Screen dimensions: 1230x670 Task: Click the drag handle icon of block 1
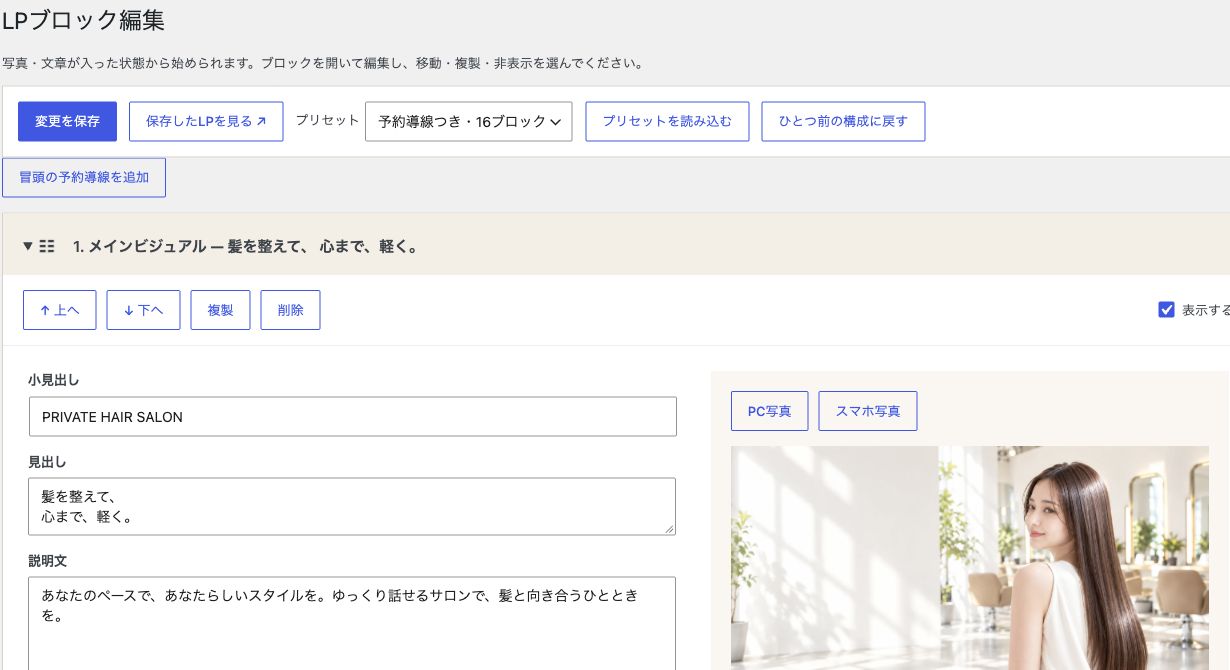[x=47, y=246]
